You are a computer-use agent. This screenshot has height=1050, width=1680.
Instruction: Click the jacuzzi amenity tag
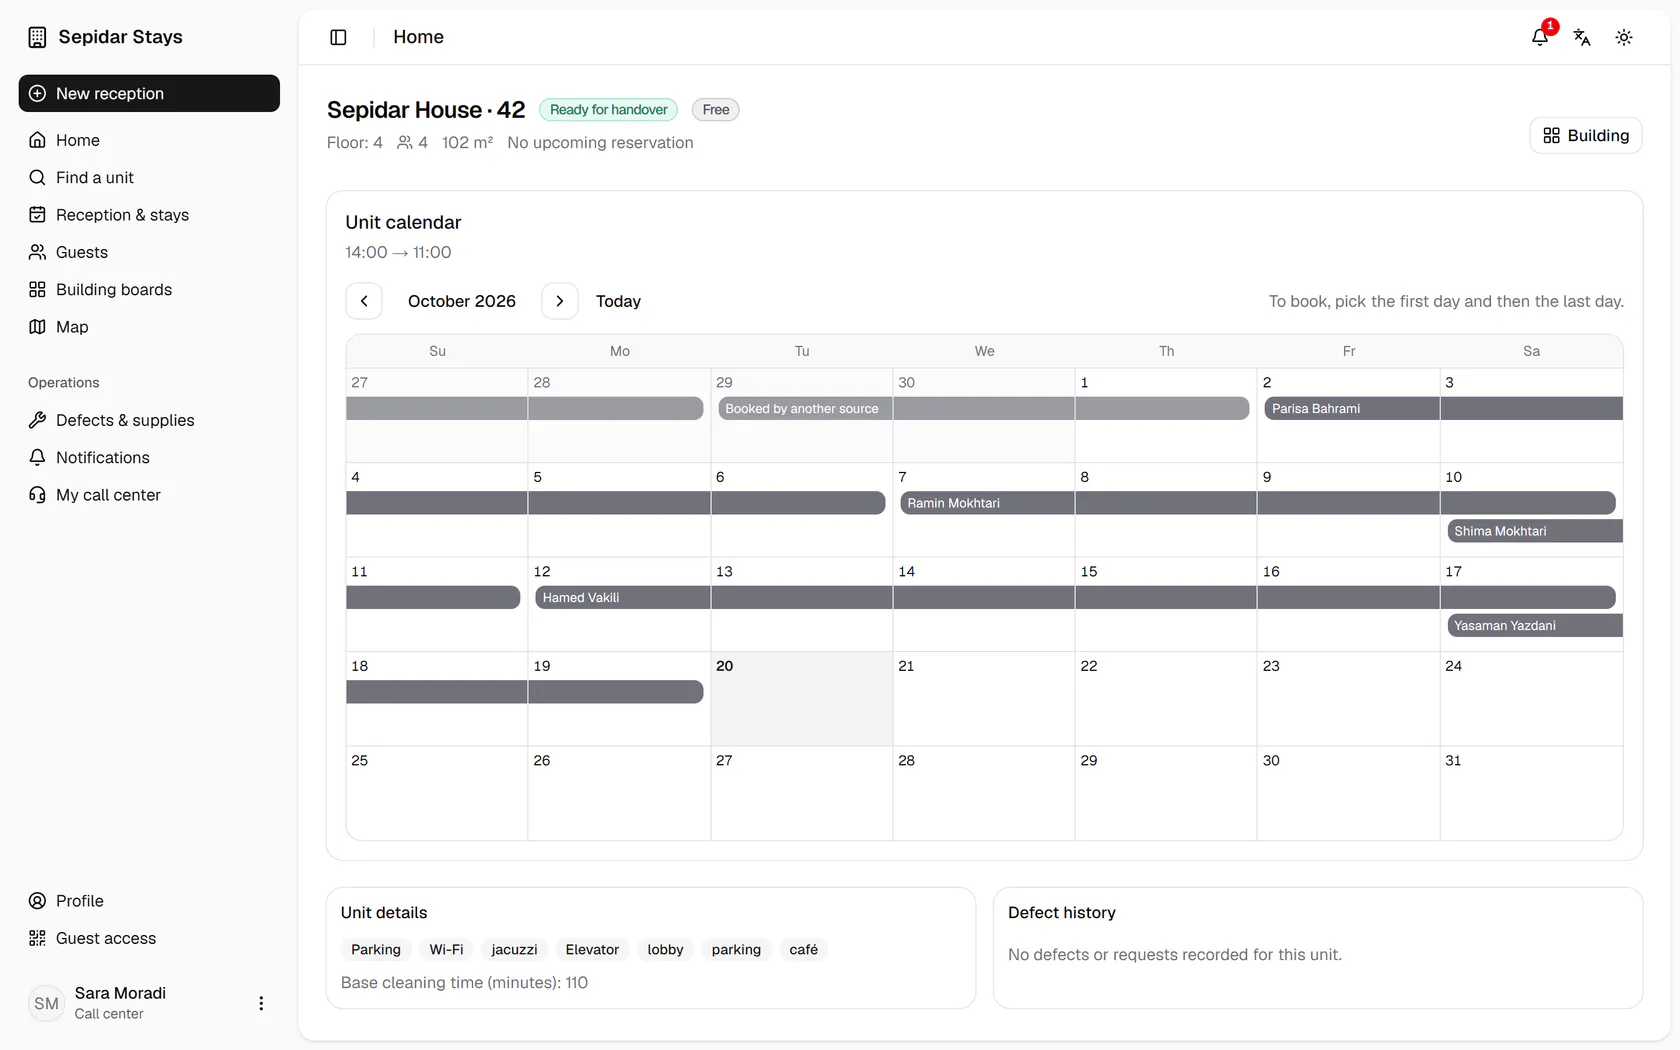[x=514, y=950]
